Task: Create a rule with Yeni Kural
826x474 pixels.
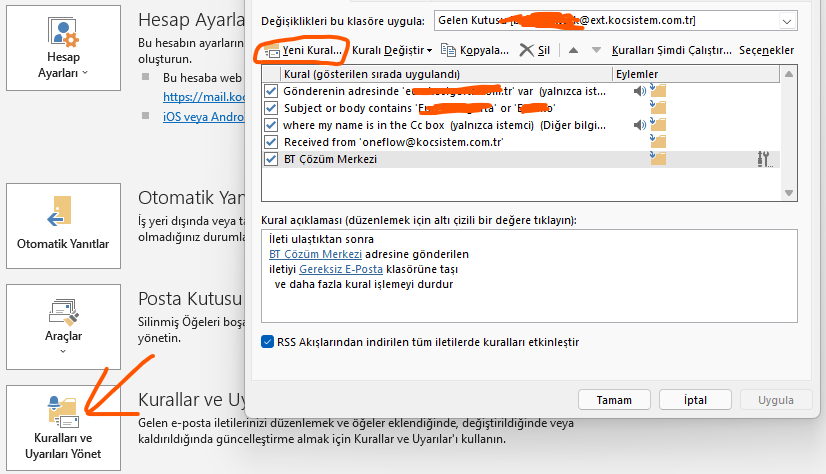Action: (303, 50)
